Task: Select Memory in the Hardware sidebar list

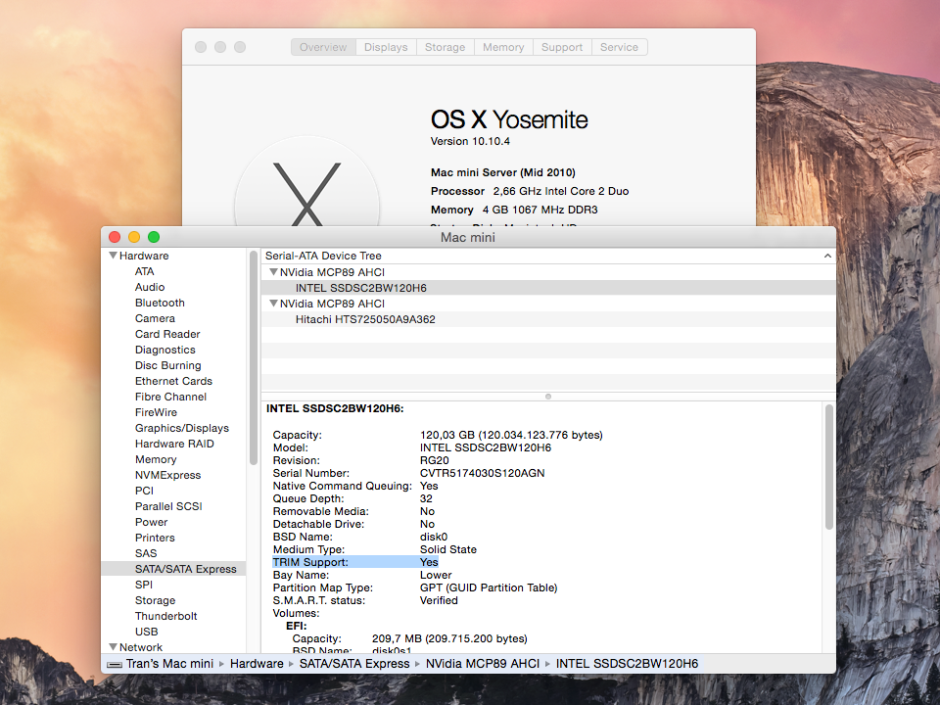Action: (x=156, y=459)
